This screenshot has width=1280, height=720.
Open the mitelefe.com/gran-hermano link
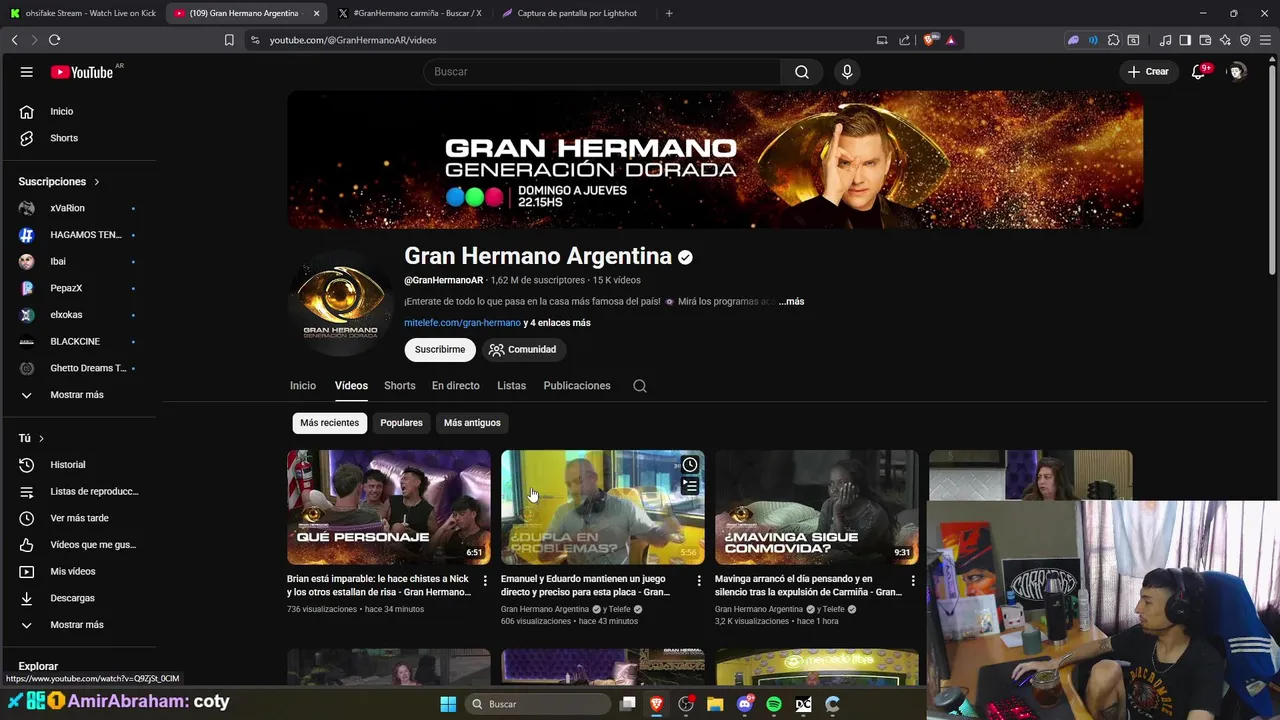(x=462, y=323)
